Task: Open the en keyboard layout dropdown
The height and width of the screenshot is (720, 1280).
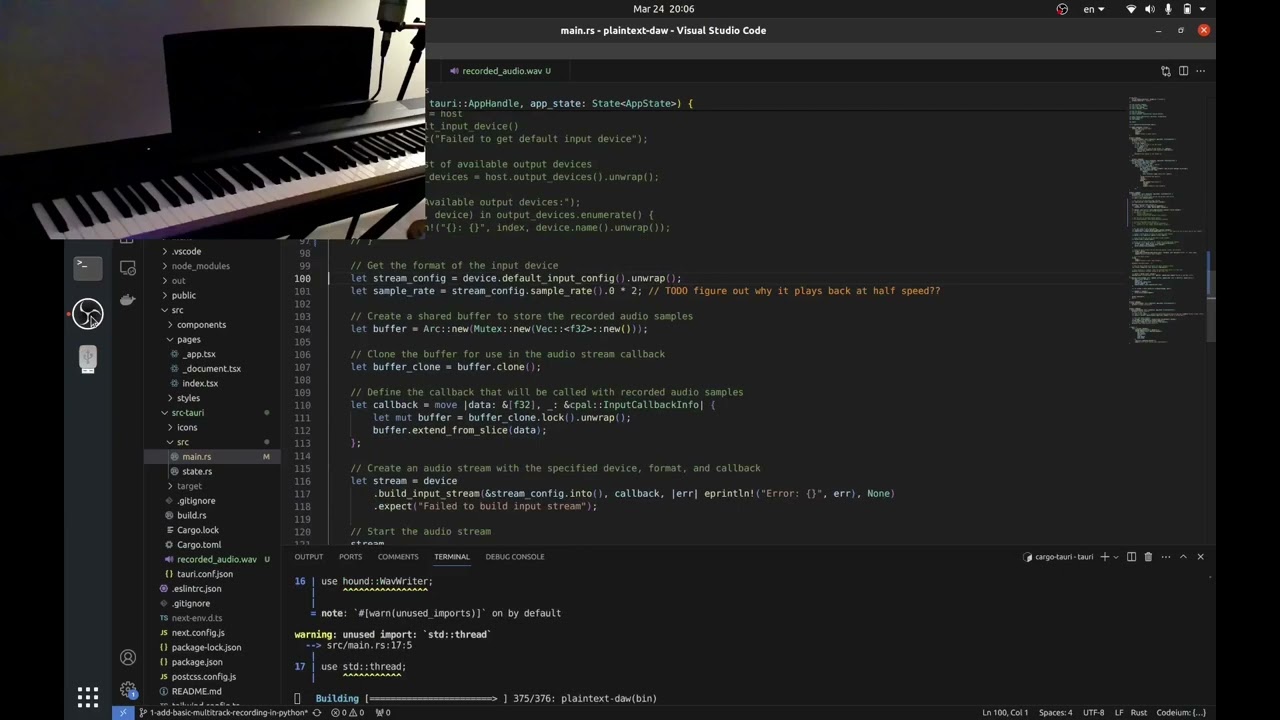Action: (1094, 9)
